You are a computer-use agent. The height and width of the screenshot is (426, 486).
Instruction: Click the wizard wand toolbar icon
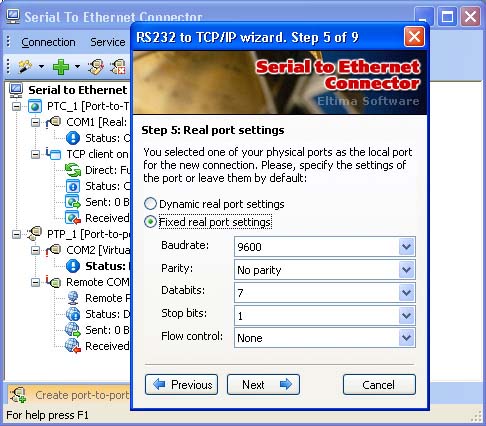[25, 67]
